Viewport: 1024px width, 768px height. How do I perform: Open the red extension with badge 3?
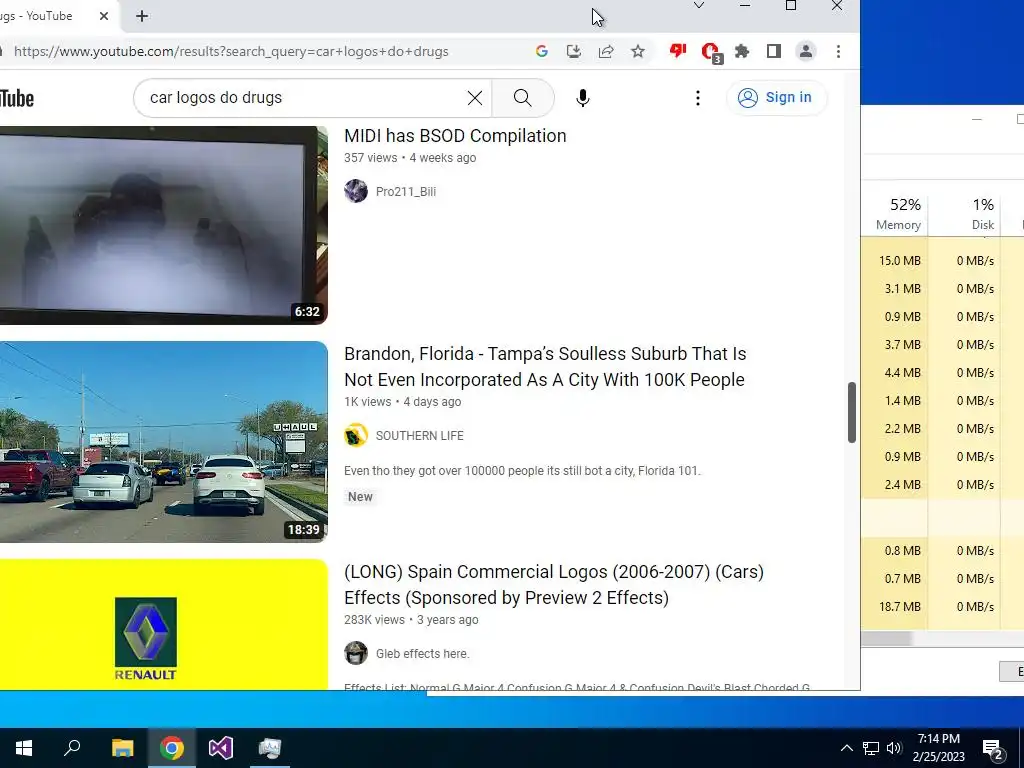[711, 52]
